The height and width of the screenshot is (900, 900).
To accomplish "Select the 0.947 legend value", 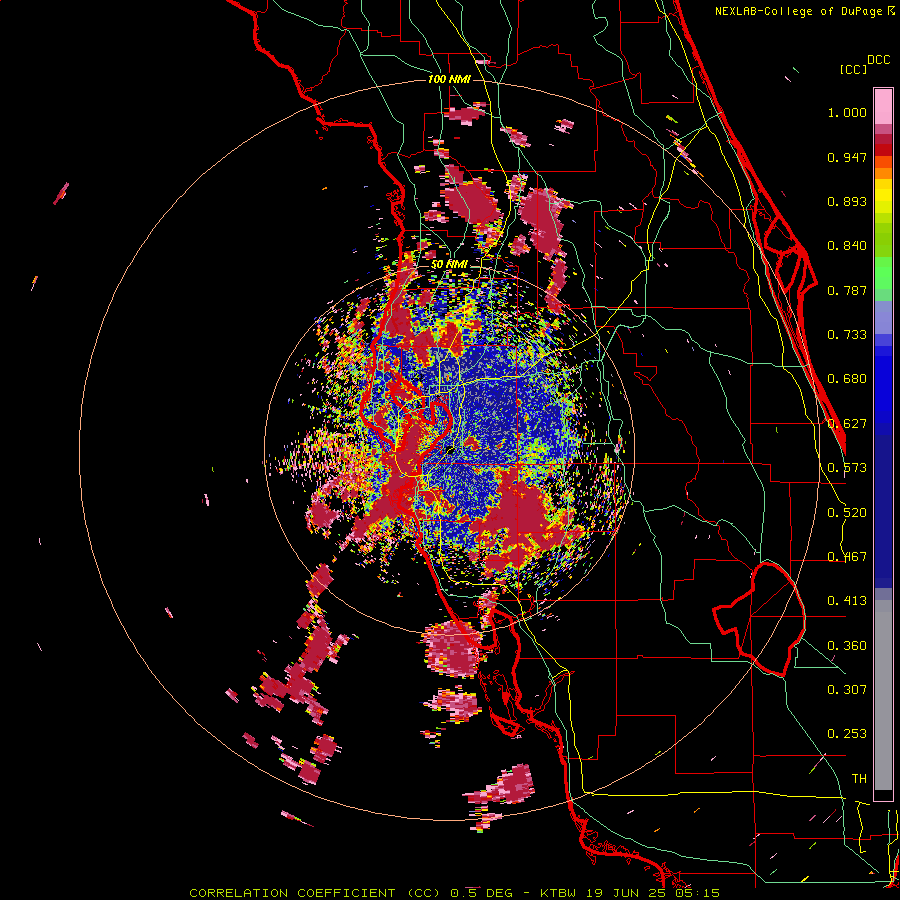I will (x=847, y=157).
